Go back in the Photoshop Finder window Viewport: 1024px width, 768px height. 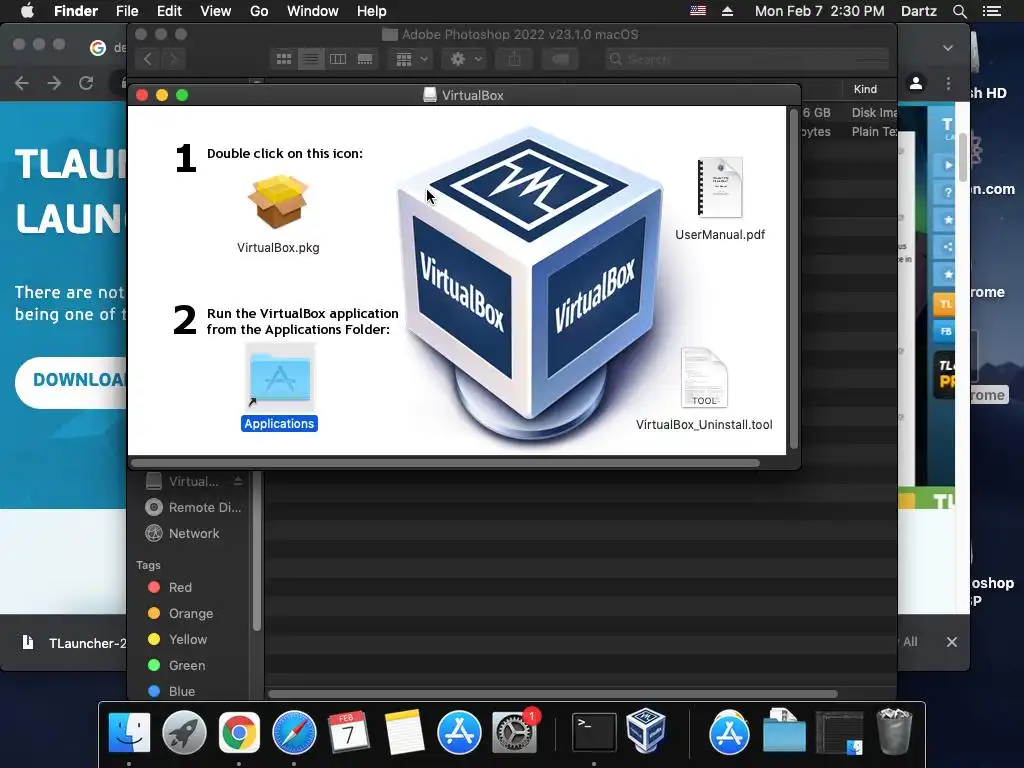click(x=148, y=59)
